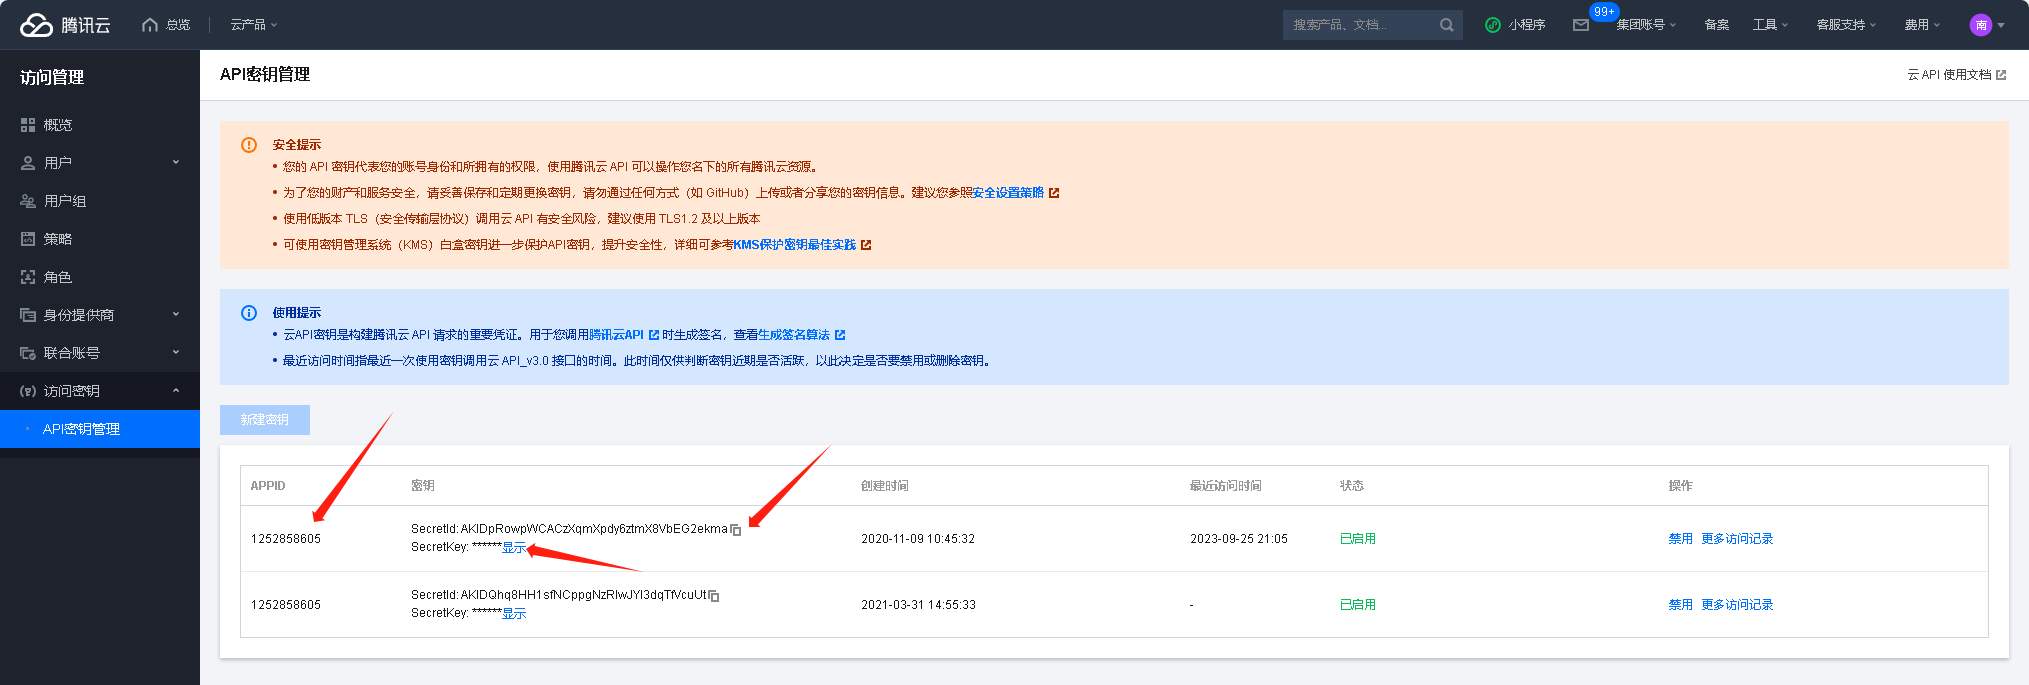Click external-link icon beside 生成签名算法

click(840, 335)
